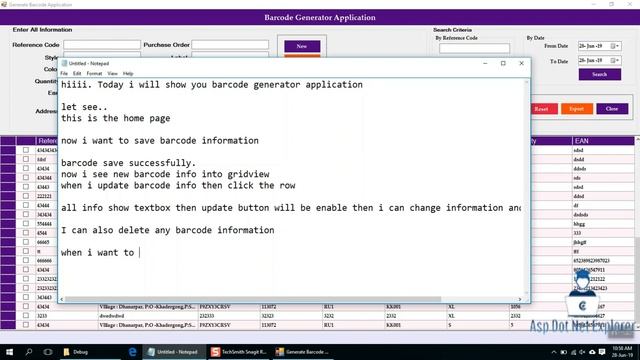Switch to Untitled - Notepad taskbar item

pos(173,351)
